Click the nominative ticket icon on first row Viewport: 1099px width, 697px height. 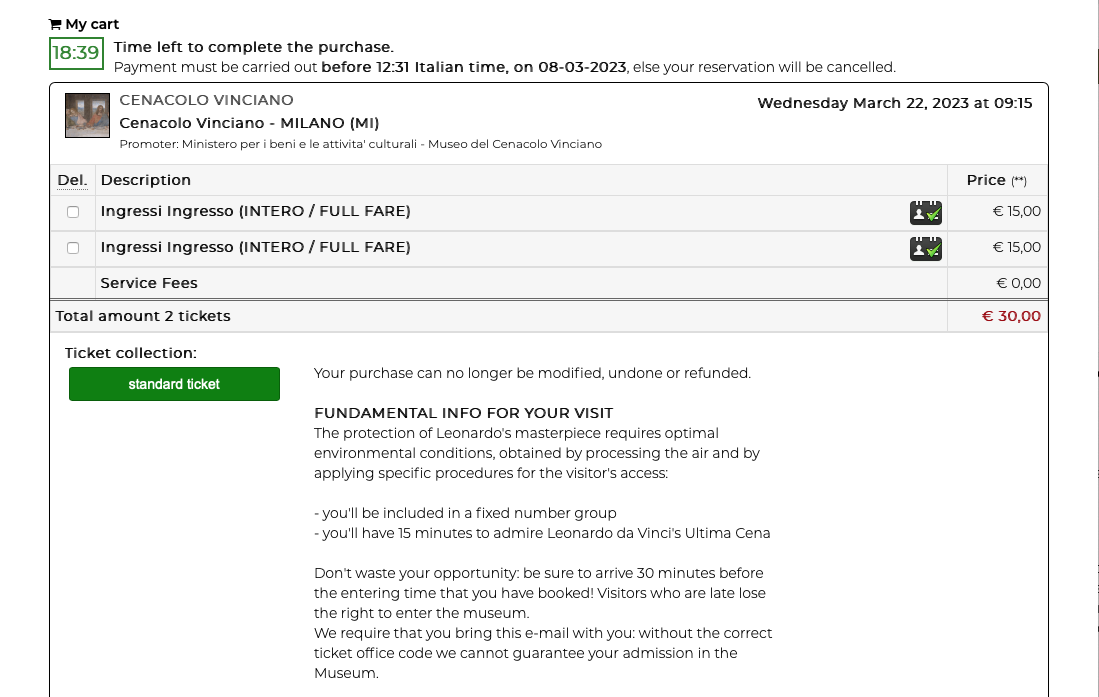(925, 212)
